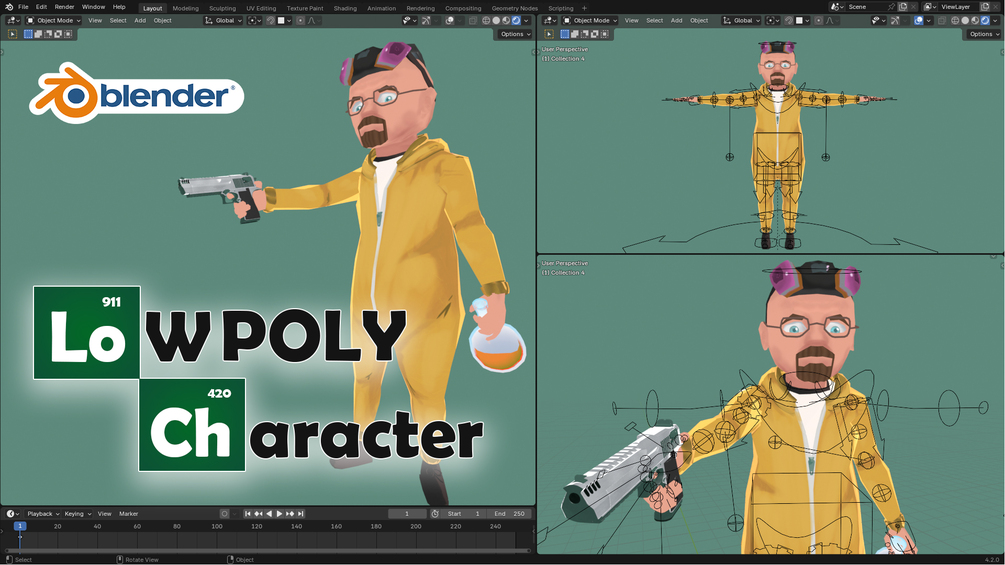Select wireframe shading in the left viewport
1005x565 pixels.
tap(486, 20)
